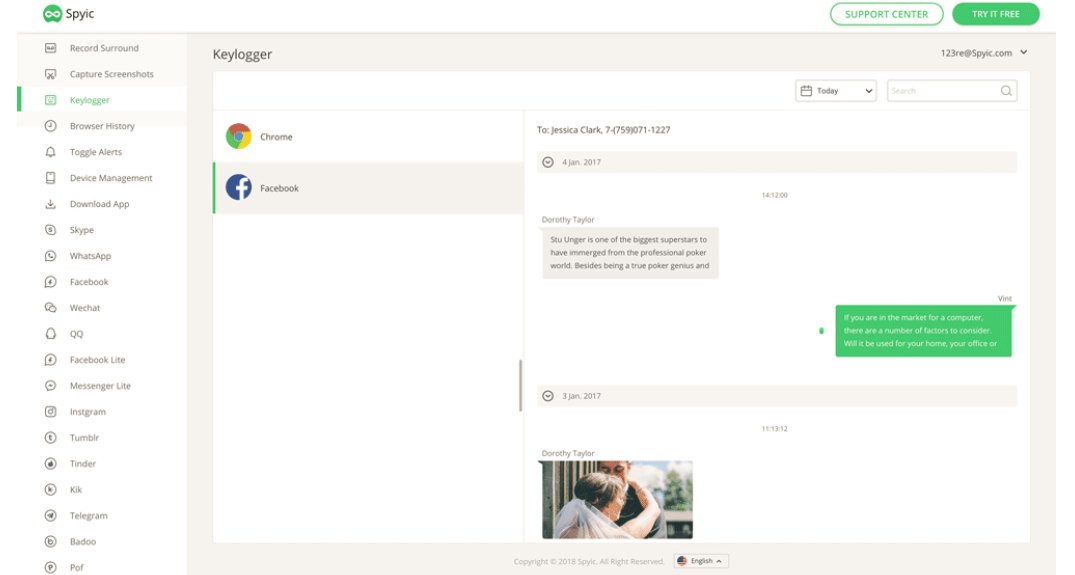Open the Today date filter dropdown
Screen dimensions: 1075x575
(x=836, y=91)
